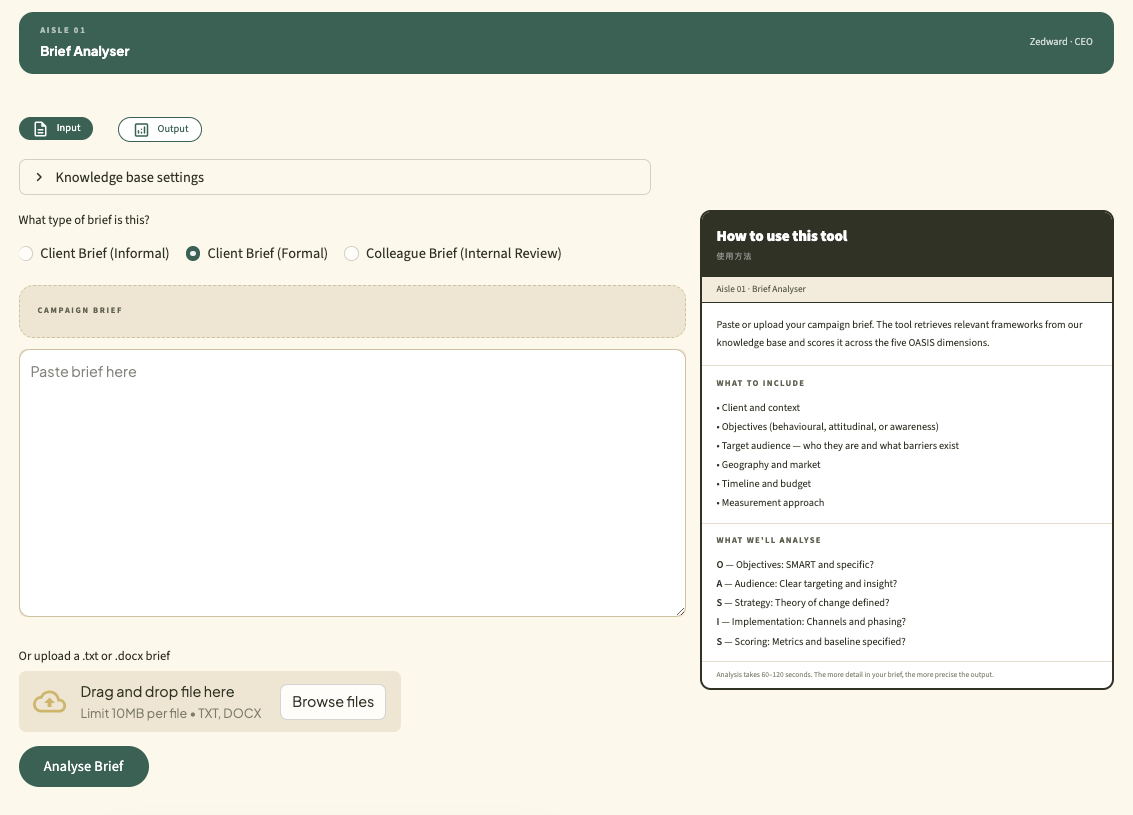
Task: Click the Analyse Brief button
Action: [84, 766]
